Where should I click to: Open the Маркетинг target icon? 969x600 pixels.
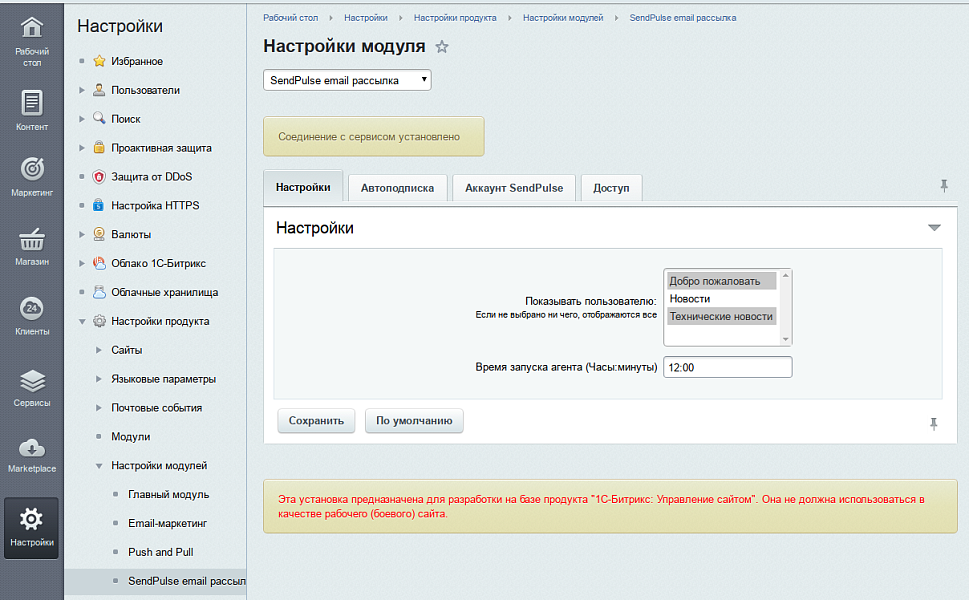[32, 168]
